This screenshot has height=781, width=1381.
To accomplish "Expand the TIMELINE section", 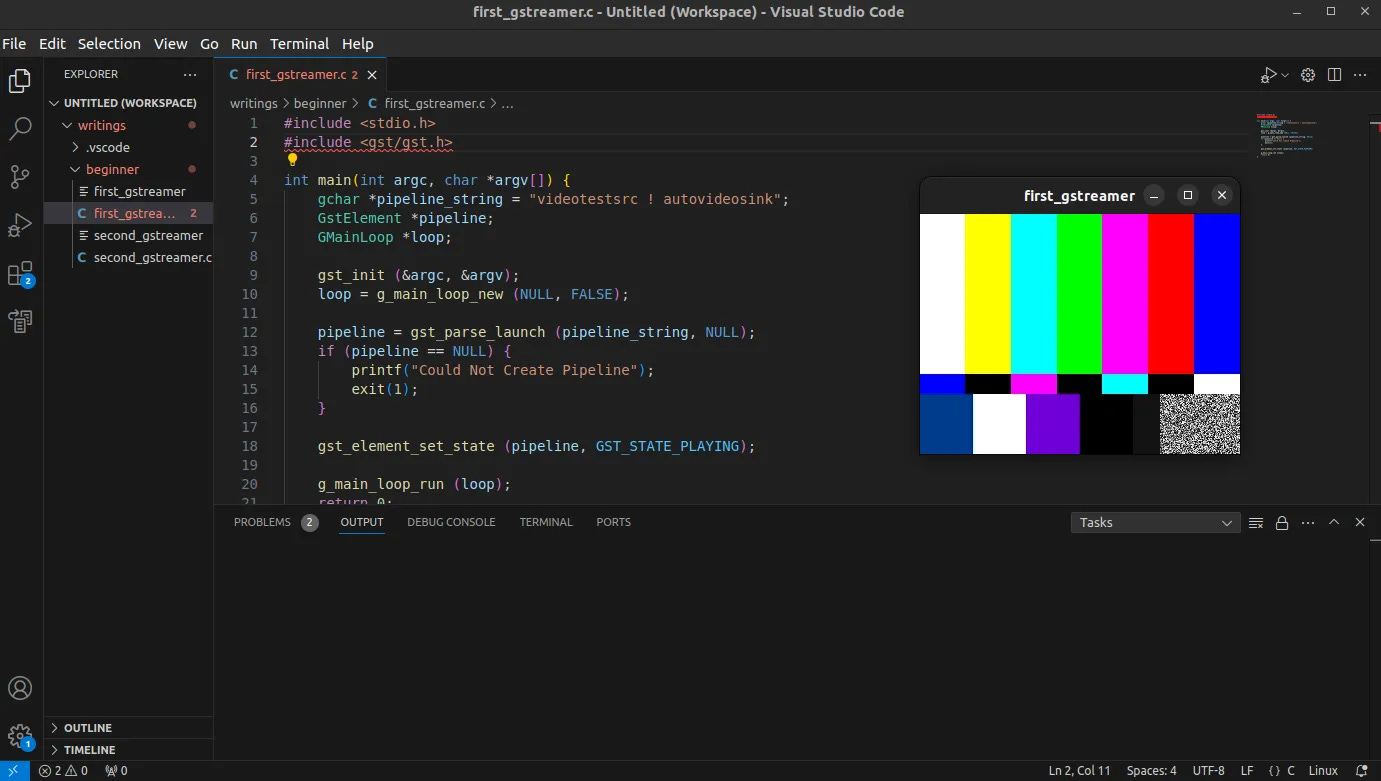I will tap(129, 750).
